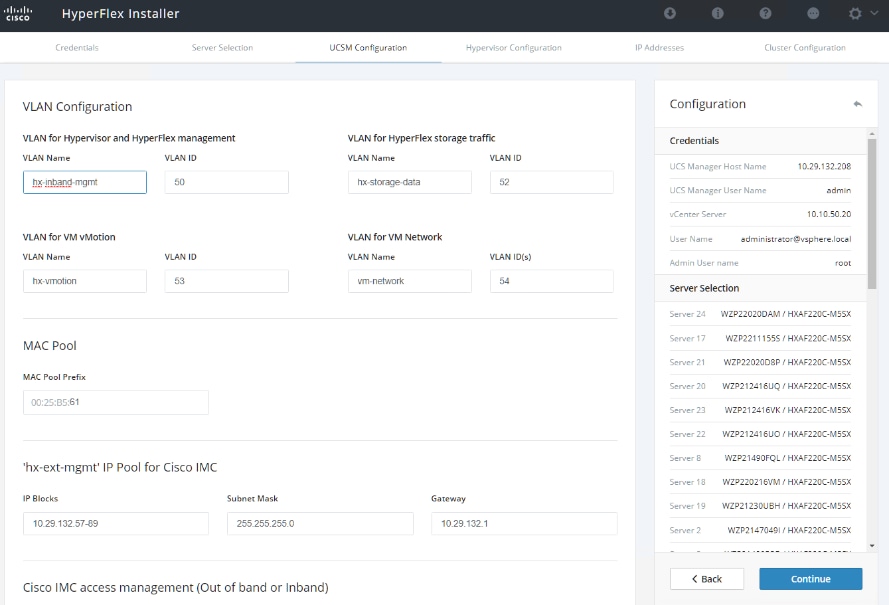Edit the Gateway field 10.29.132.1
Image resolution: width=889 pixels, height=605 pixels.
[524, 523]
